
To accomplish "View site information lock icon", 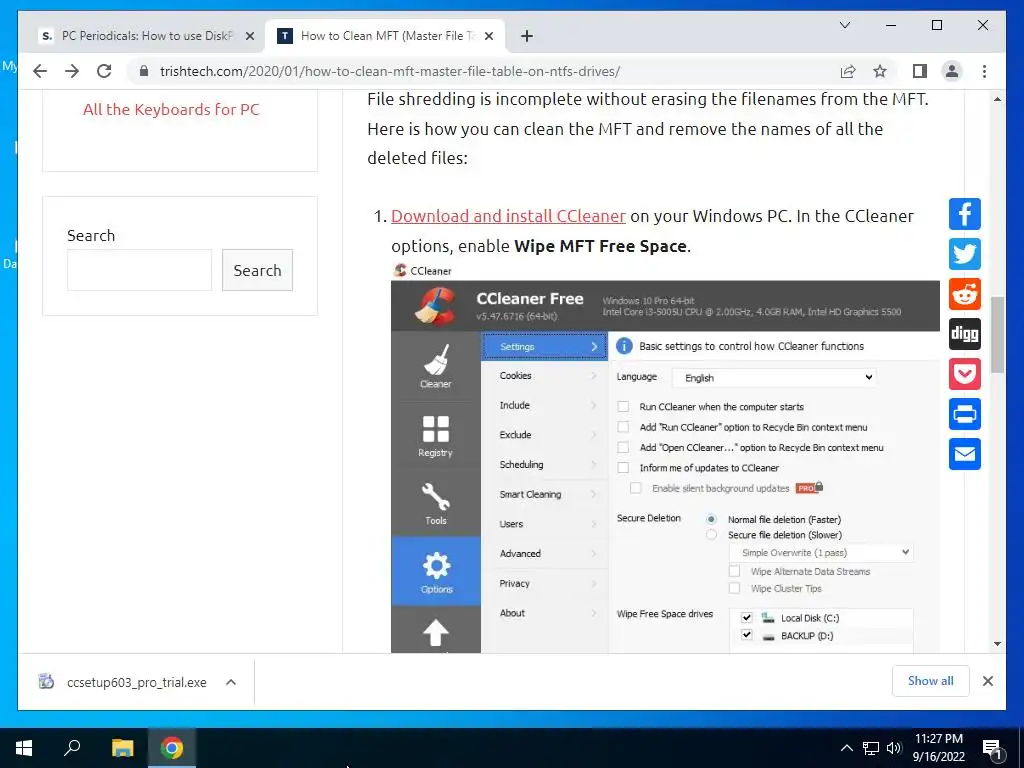I will coord(144,71).
